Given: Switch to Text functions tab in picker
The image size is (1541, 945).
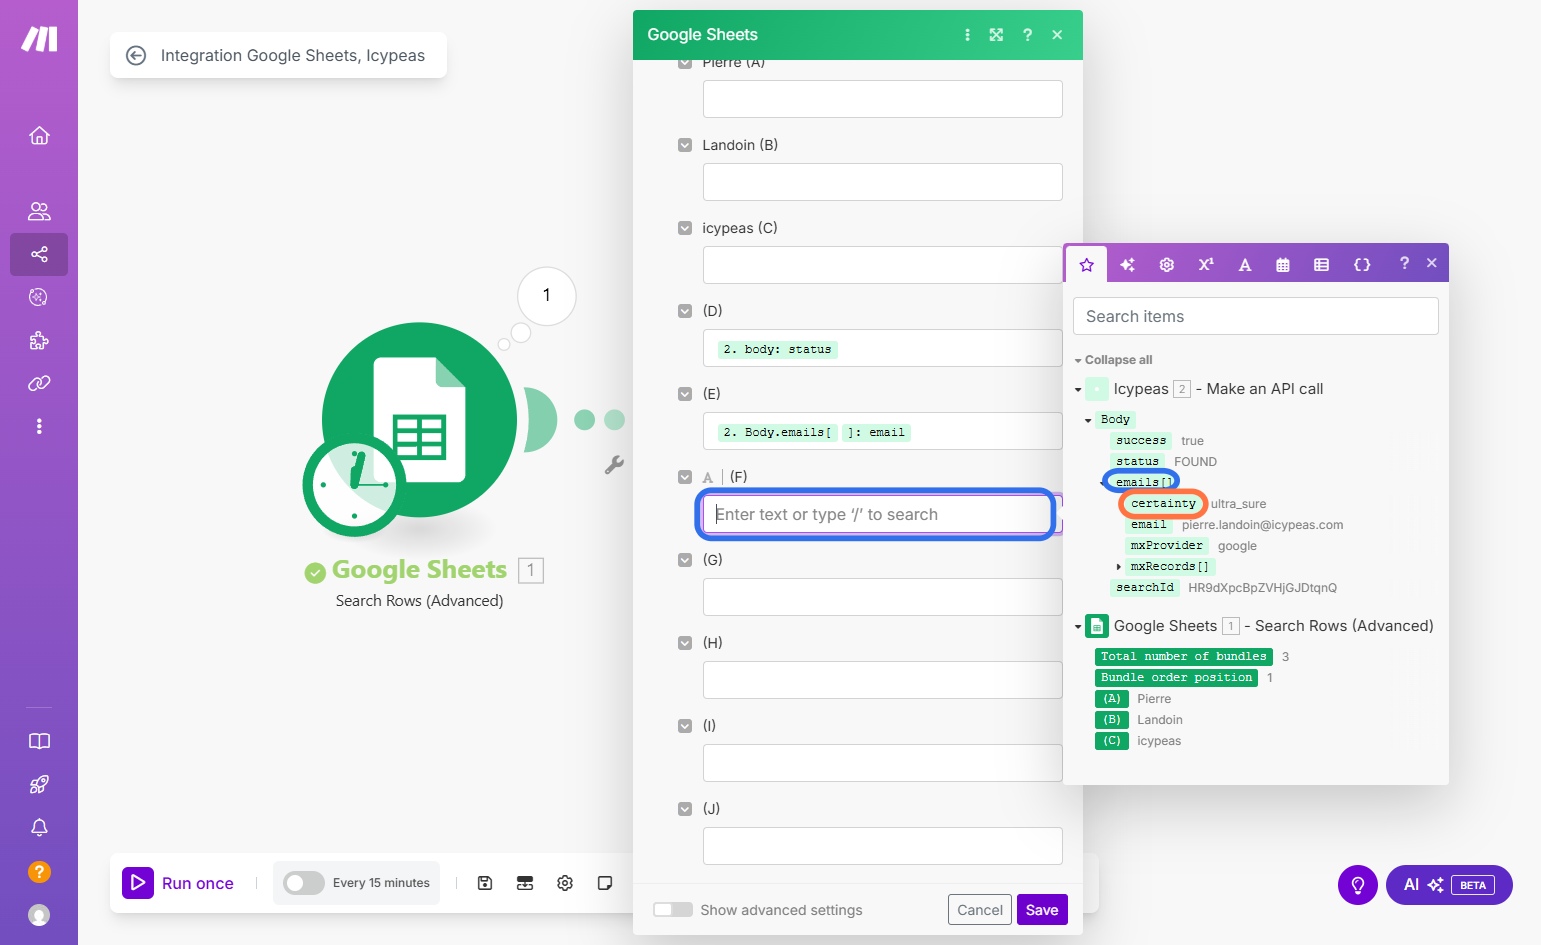Looking at the screenshot, I should 1245,264.
